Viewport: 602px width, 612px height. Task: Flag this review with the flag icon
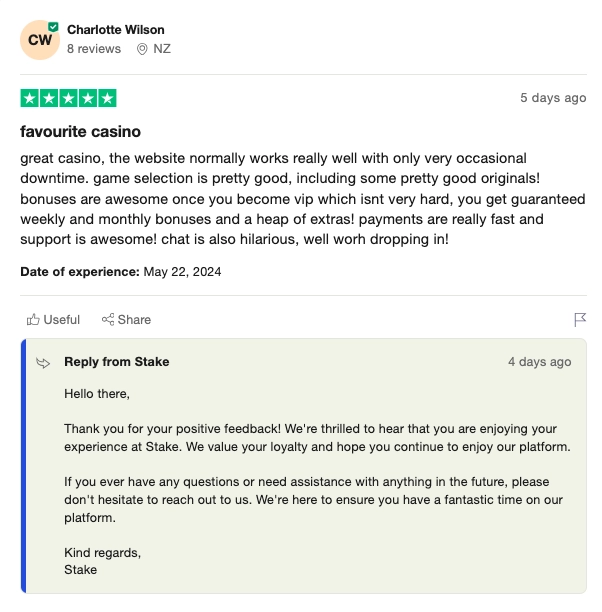(580, 319)
